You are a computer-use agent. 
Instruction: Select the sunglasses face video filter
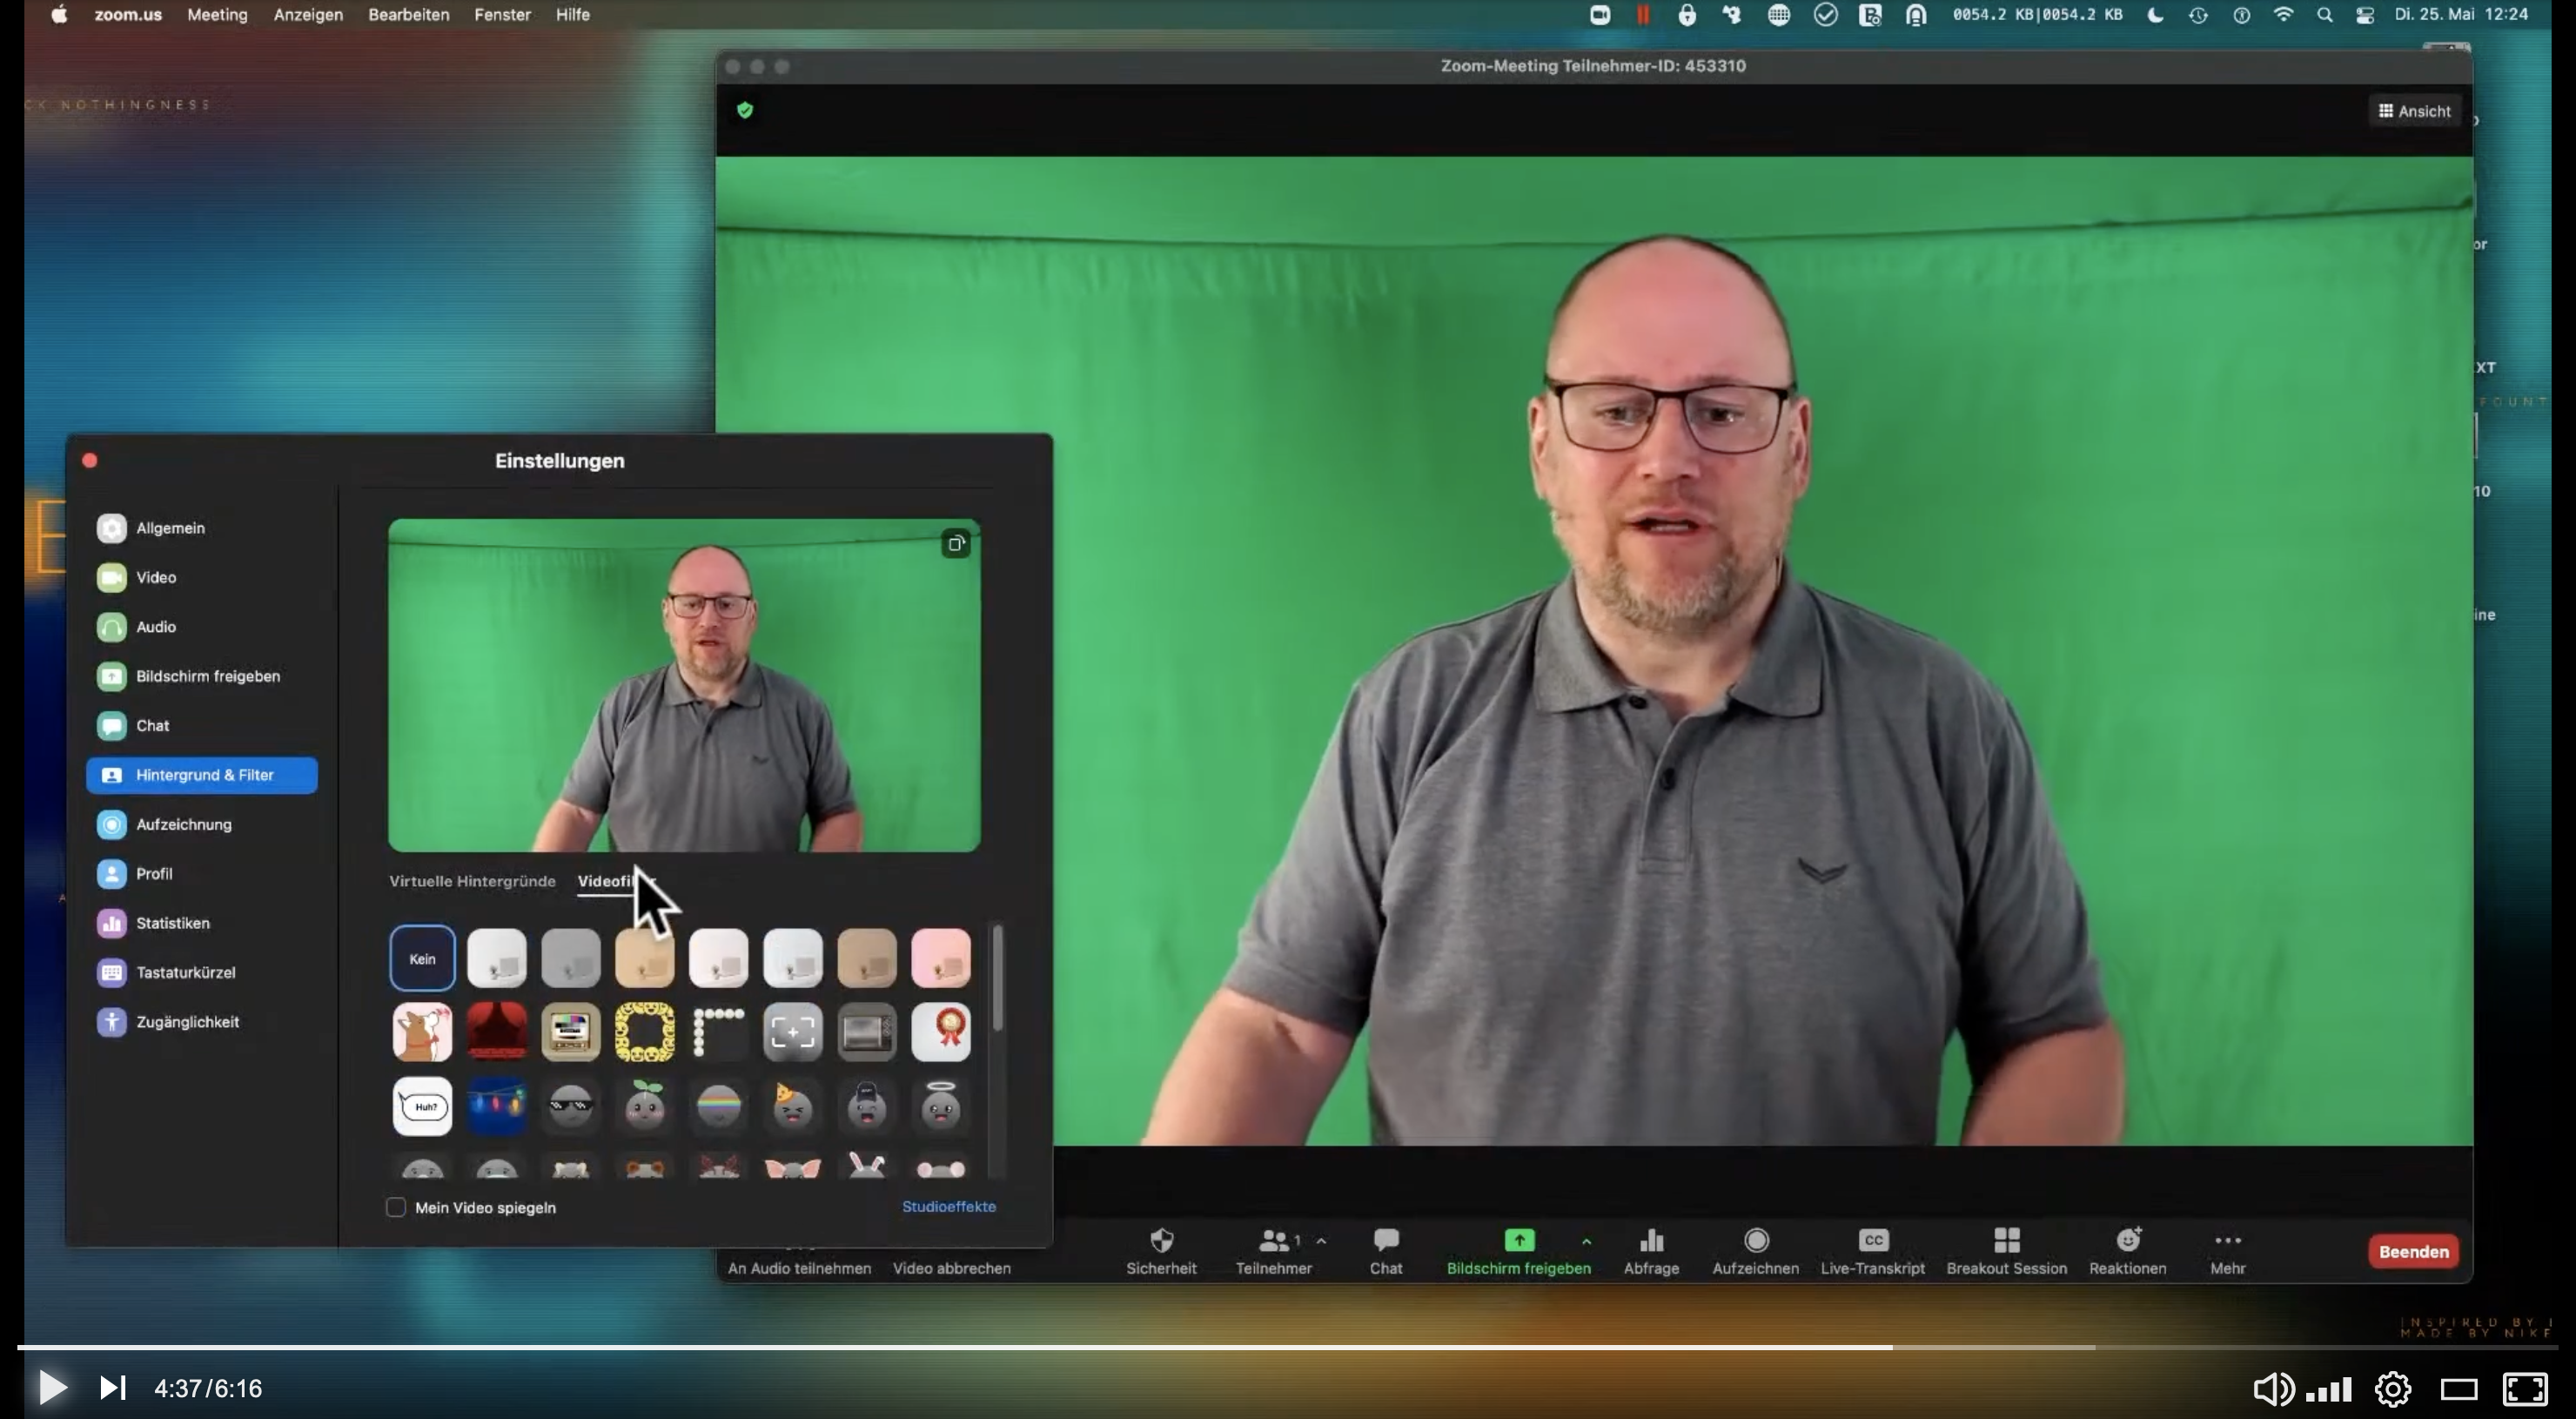click(x=571, y=1106)
